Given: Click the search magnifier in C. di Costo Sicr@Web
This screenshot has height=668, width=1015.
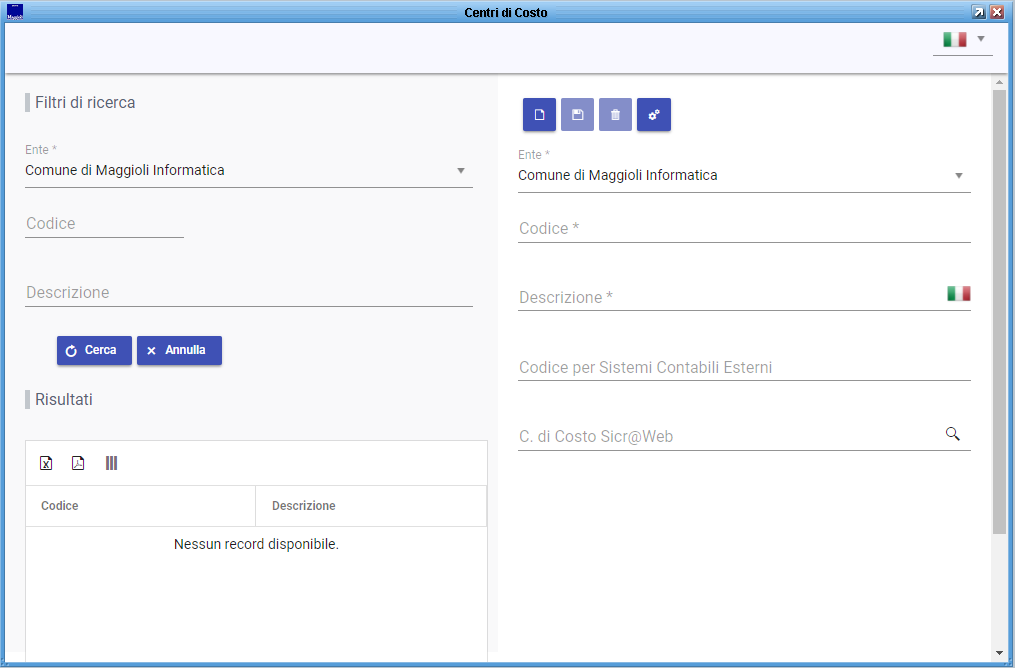Looking at the screenshot, I should [952, 434].
